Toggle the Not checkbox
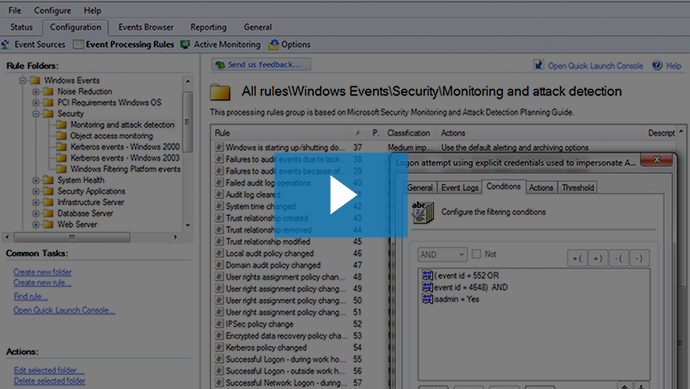 pos(476,254)
